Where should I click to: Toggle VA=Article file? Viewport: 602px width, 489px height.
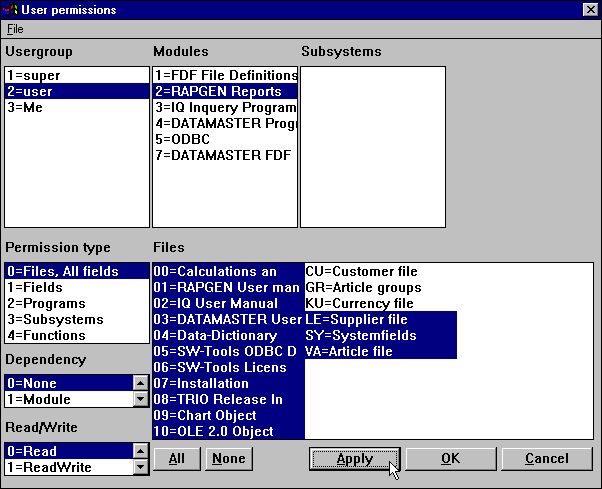(x=380, y=351)
